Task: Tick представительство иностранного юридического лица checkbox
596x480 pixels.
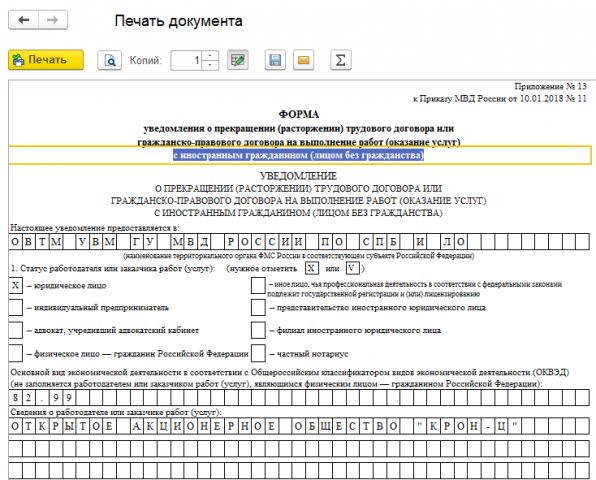Action: coord(258,307)
